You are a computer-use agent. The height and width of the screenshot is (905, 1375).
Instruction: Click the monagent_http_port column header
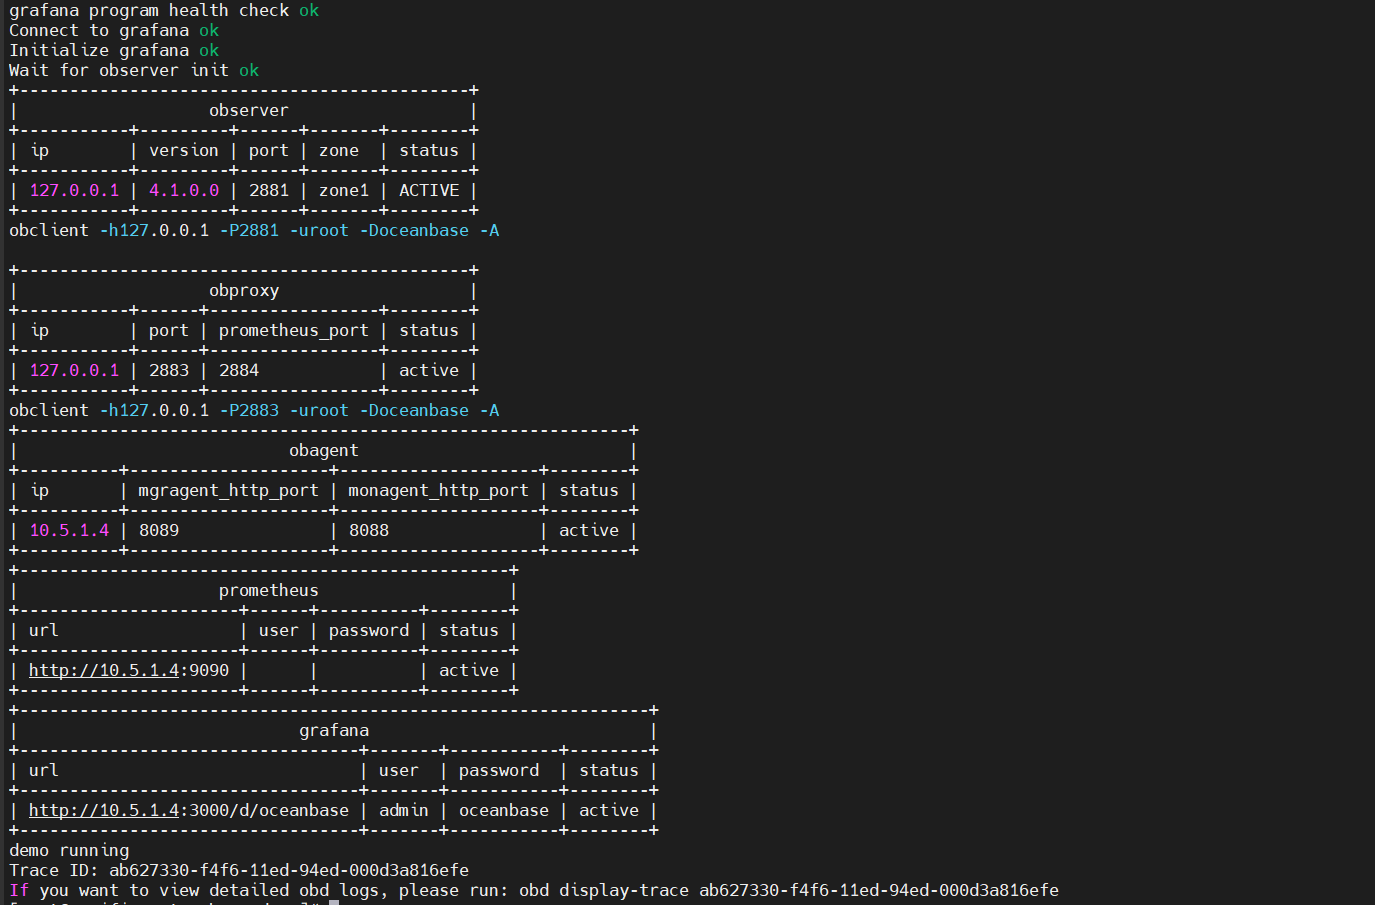coord(439,491)
